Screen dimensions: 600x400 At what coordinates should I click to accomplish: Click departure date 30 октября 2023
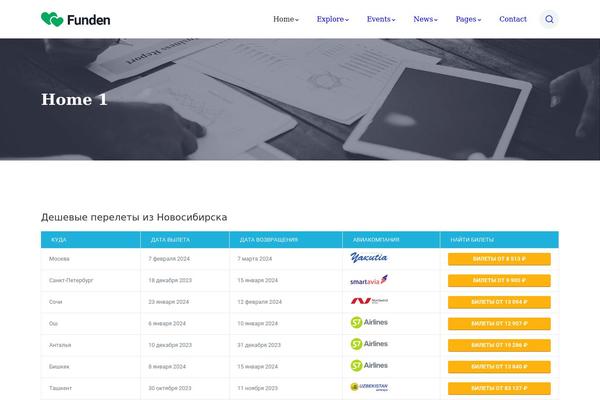(x=170, y=388)
